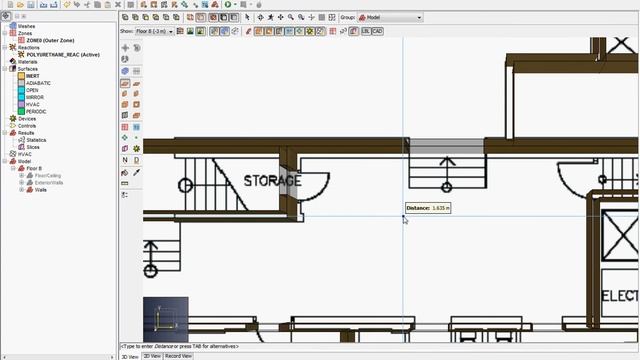This screenshot has height=360, width=640.
Task: Toggle the LBL labels display button
Action: (366, 31)
